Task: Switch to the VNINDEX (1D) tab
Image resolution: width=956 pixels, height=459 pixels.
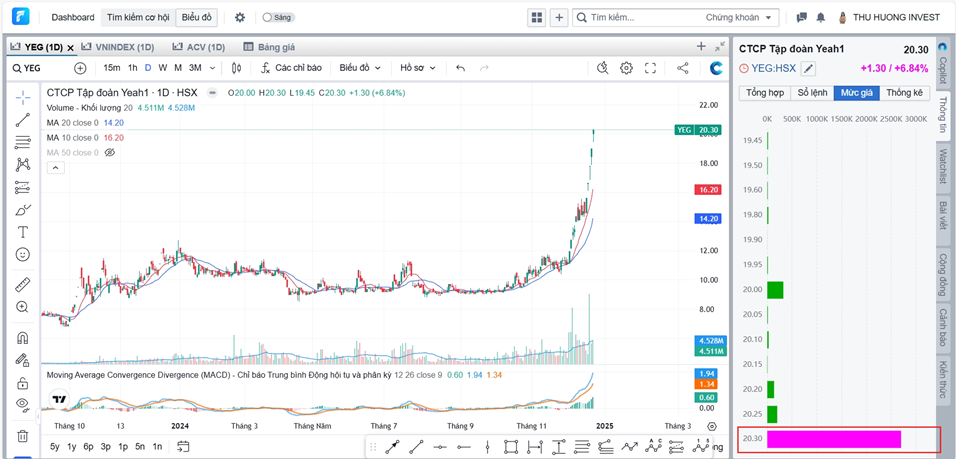Action: click(x=117, y=47)
